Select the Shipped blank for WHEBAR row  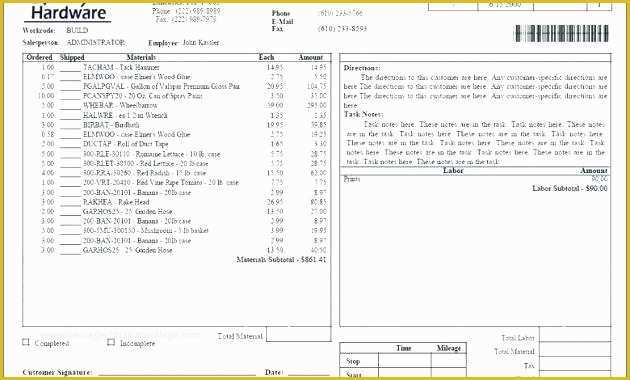point(70,106)
